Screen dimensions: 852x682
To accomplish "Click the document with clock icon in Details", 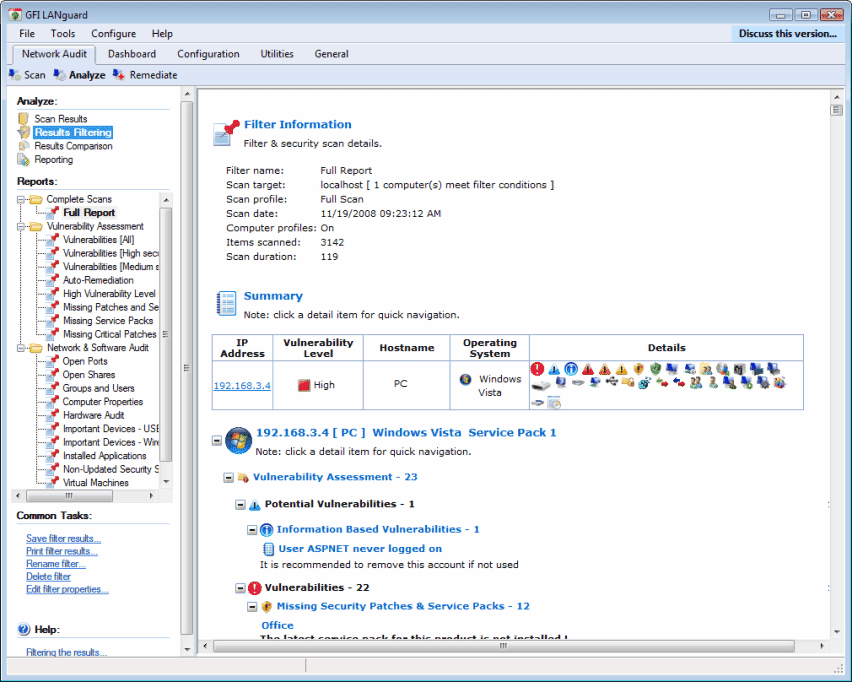I will [x=554, y=403].
